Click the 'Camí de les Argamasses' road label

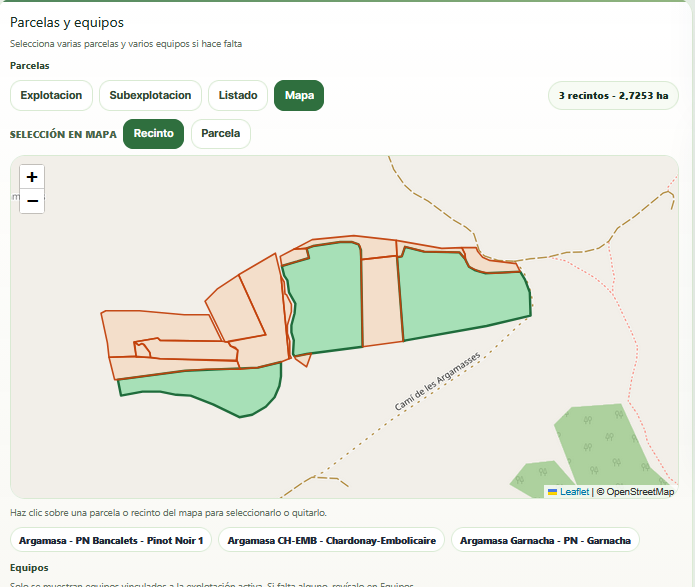pyautogui.click(x=437, y=381)
